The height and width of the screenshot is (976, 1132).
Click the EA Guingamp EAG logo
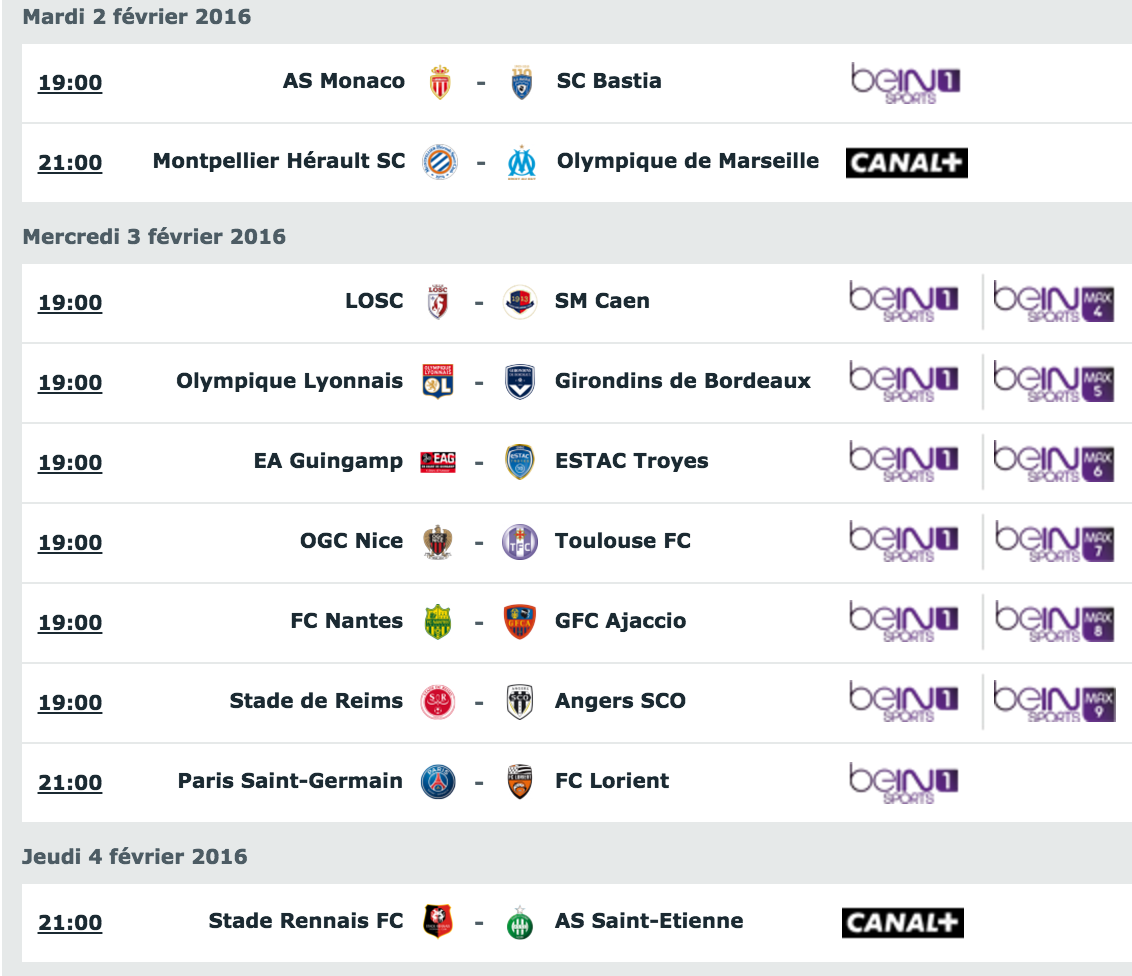click(438, 461)
